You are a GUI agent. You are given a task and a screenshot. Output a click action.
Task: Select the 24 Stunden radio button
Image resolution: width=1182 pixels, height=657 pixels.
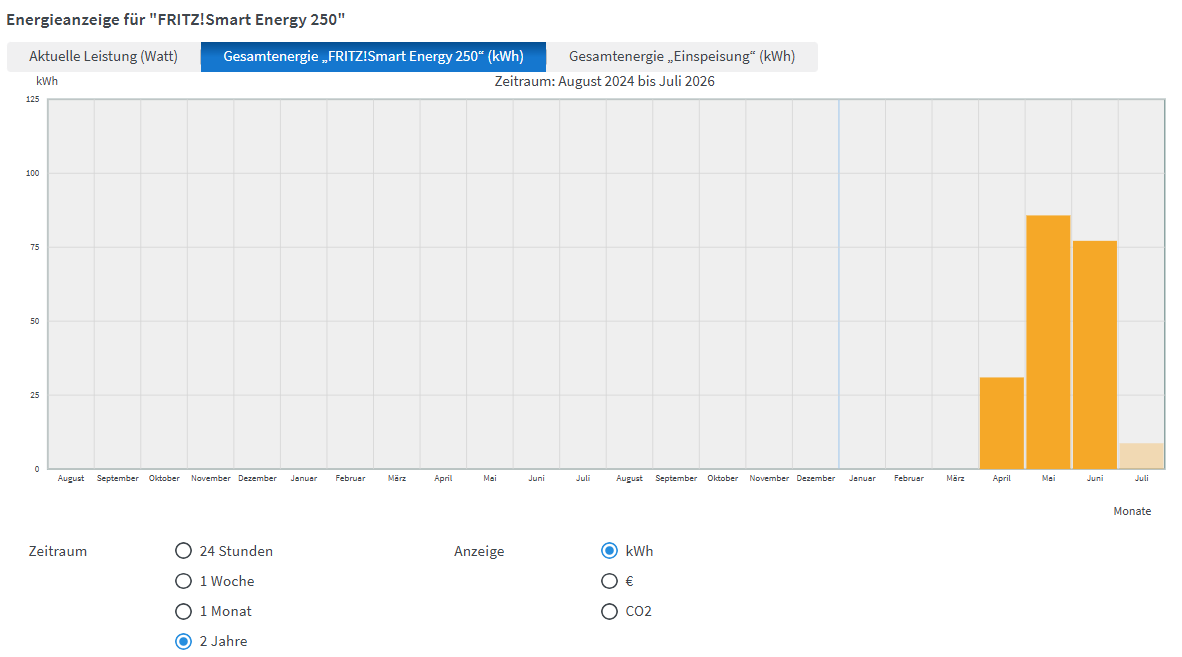coord(183,551)
